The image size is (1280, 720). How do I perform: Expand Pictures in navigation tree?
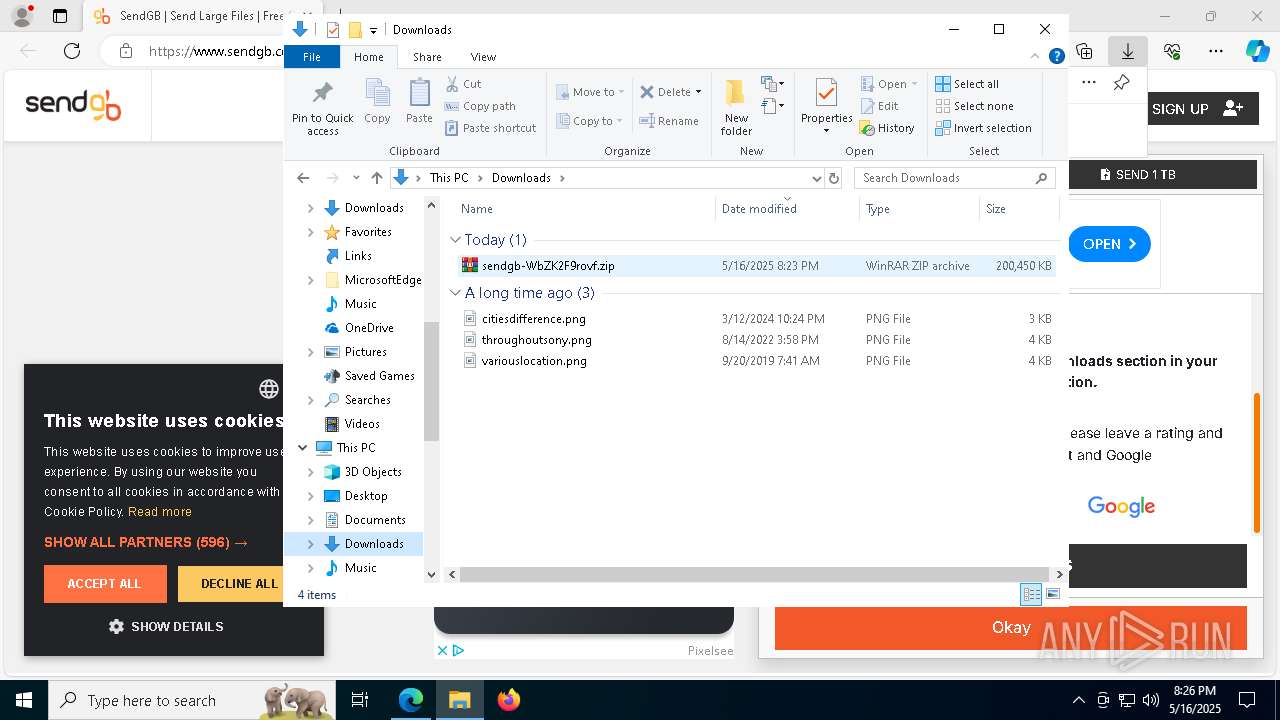pos(310,352)
